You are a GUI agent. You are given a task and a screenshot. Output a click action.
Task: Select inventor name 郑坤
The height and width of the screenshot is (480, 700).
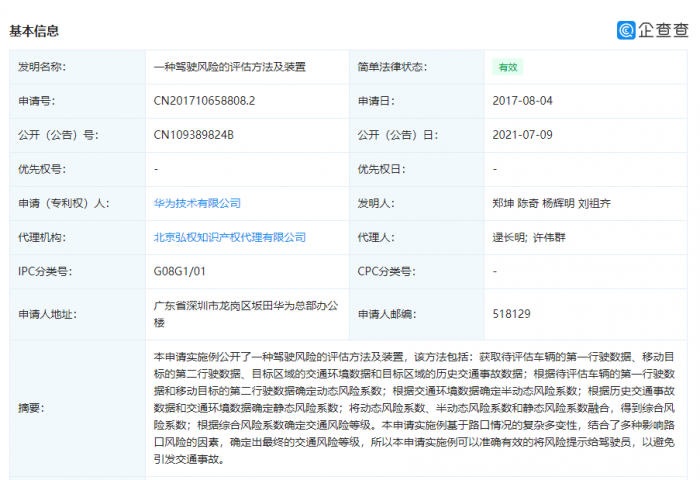[x=503, y=203]
